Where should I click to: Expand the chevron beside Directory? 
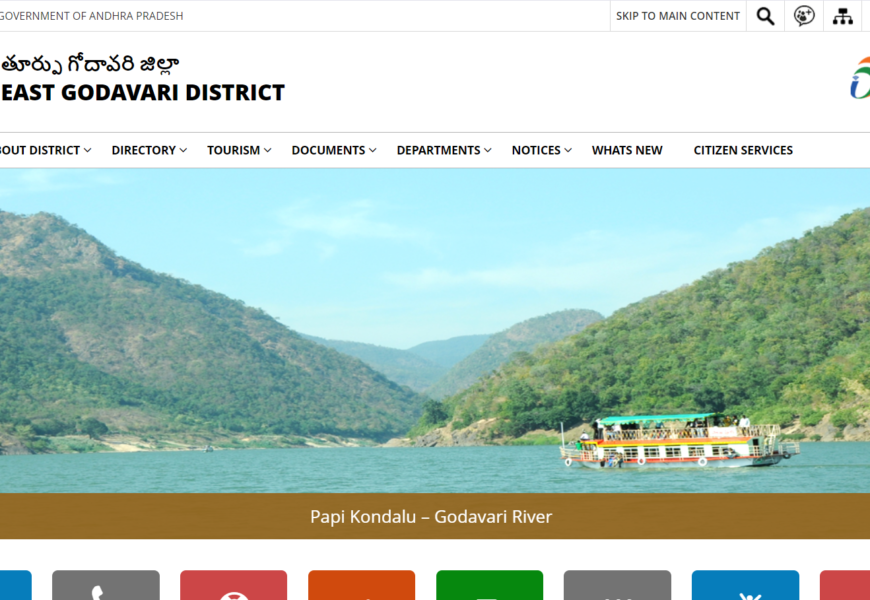tap(183, 150)
